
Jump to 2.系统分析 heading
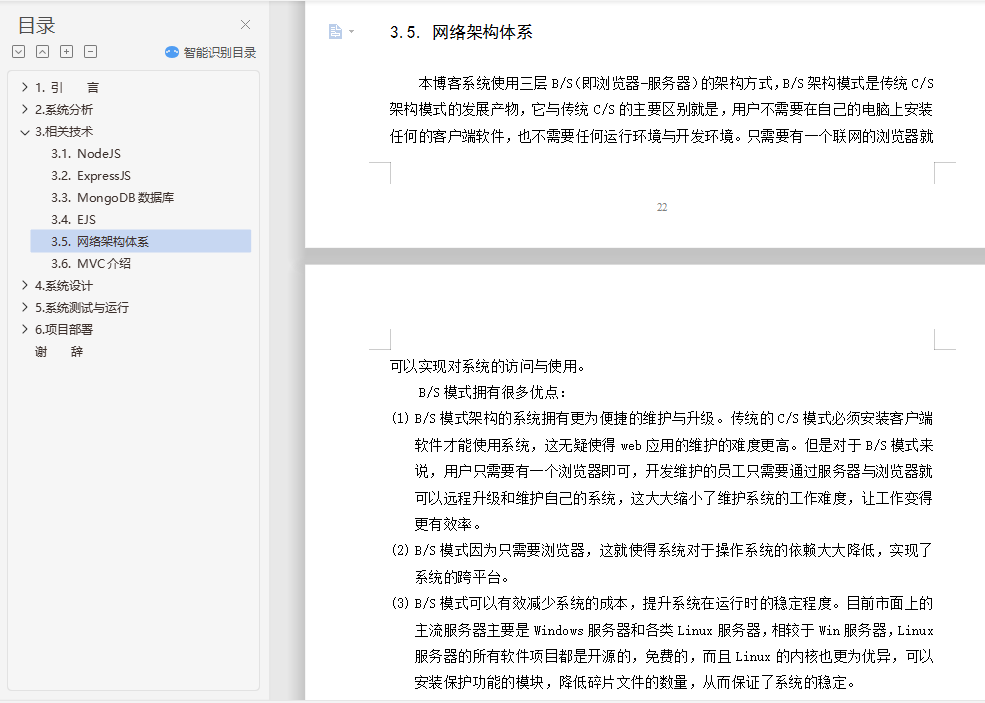(x=63, y=109)
